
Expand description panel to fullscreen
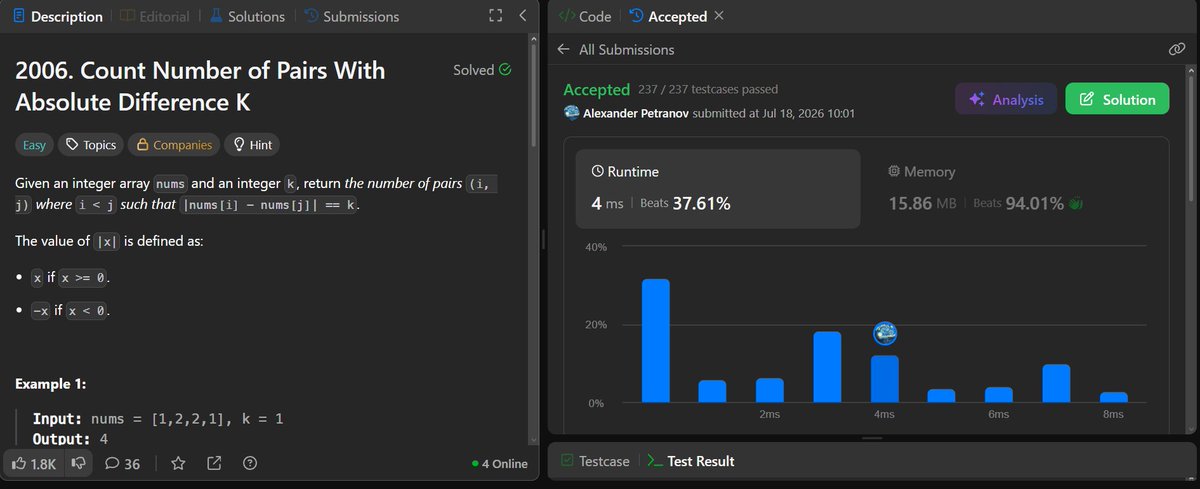495,16
